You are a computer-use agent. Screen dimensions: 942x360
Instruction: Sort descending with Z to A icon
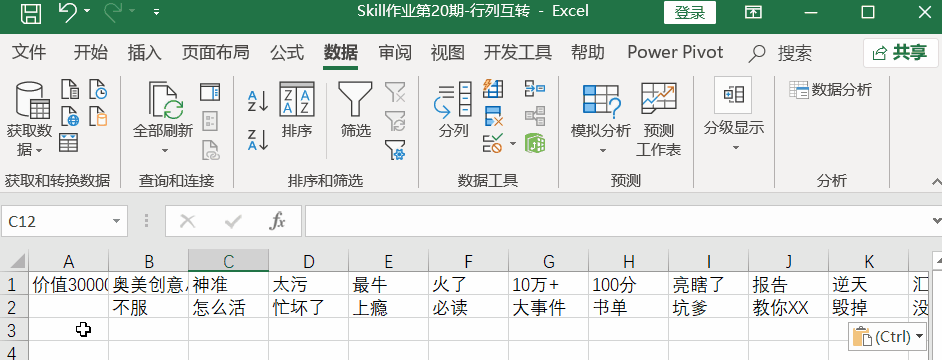coord(258,140)
